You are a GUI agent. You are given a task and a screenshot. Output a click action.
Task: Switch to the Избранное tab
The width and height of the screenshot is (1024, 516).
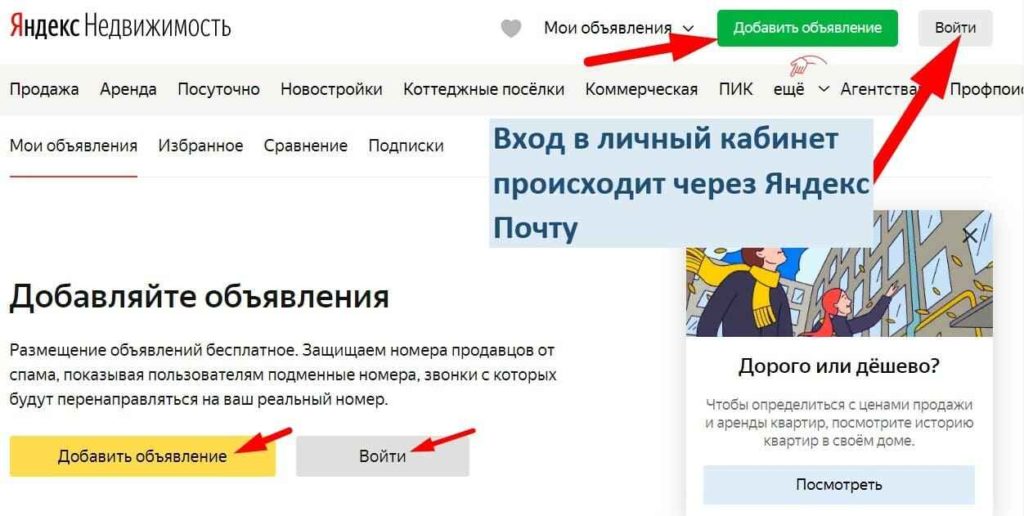pos(200,146)
